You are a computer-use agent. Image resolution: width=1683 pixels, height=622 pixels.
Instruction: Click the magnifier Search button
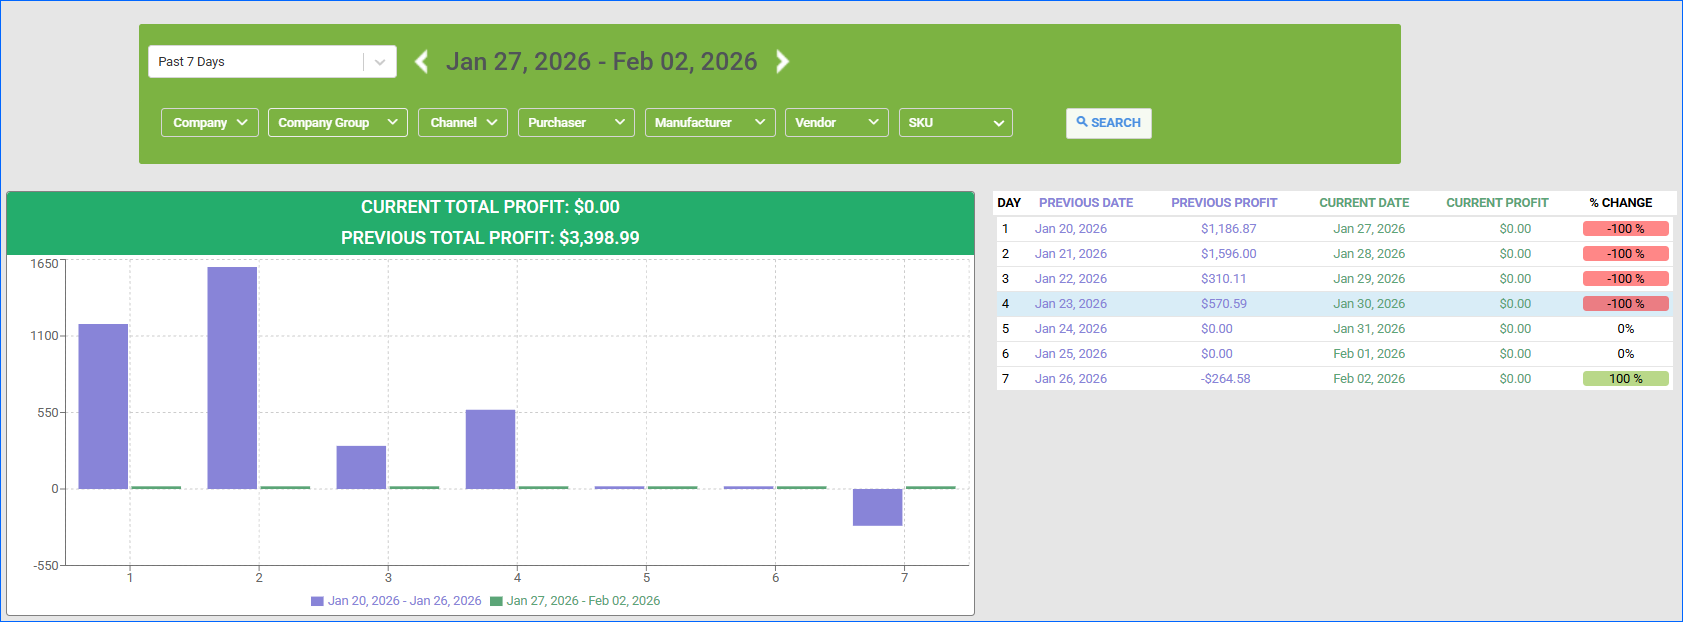pos(1108,123)
